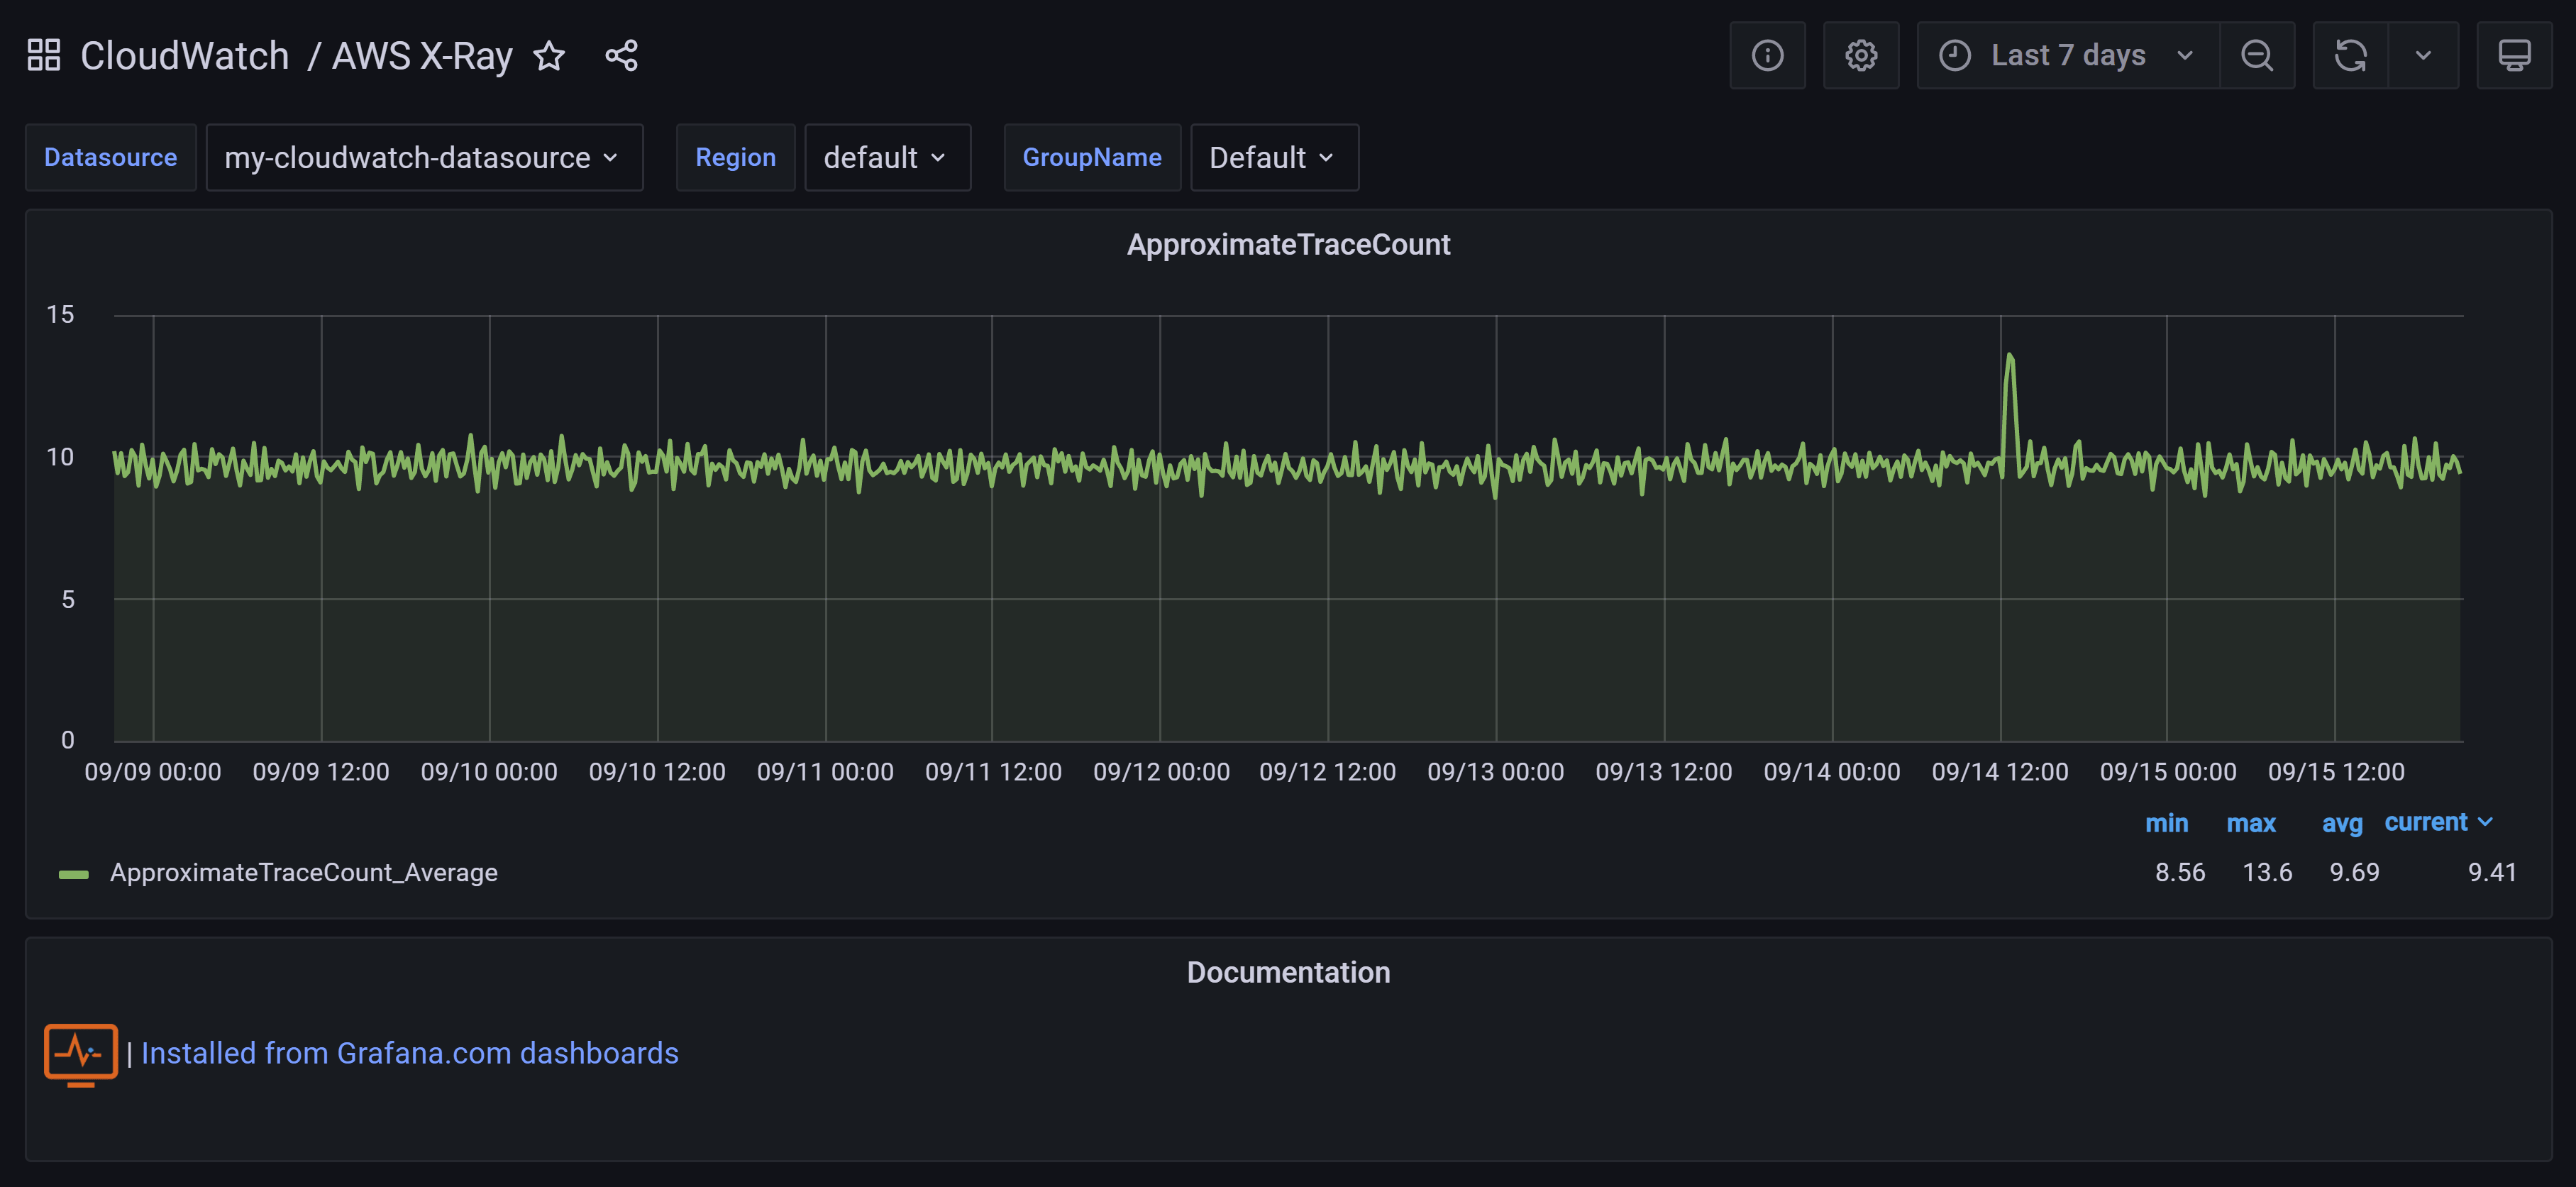Click the share dashboard icon
2576x1187 pixels.
[x=621, y=55]
